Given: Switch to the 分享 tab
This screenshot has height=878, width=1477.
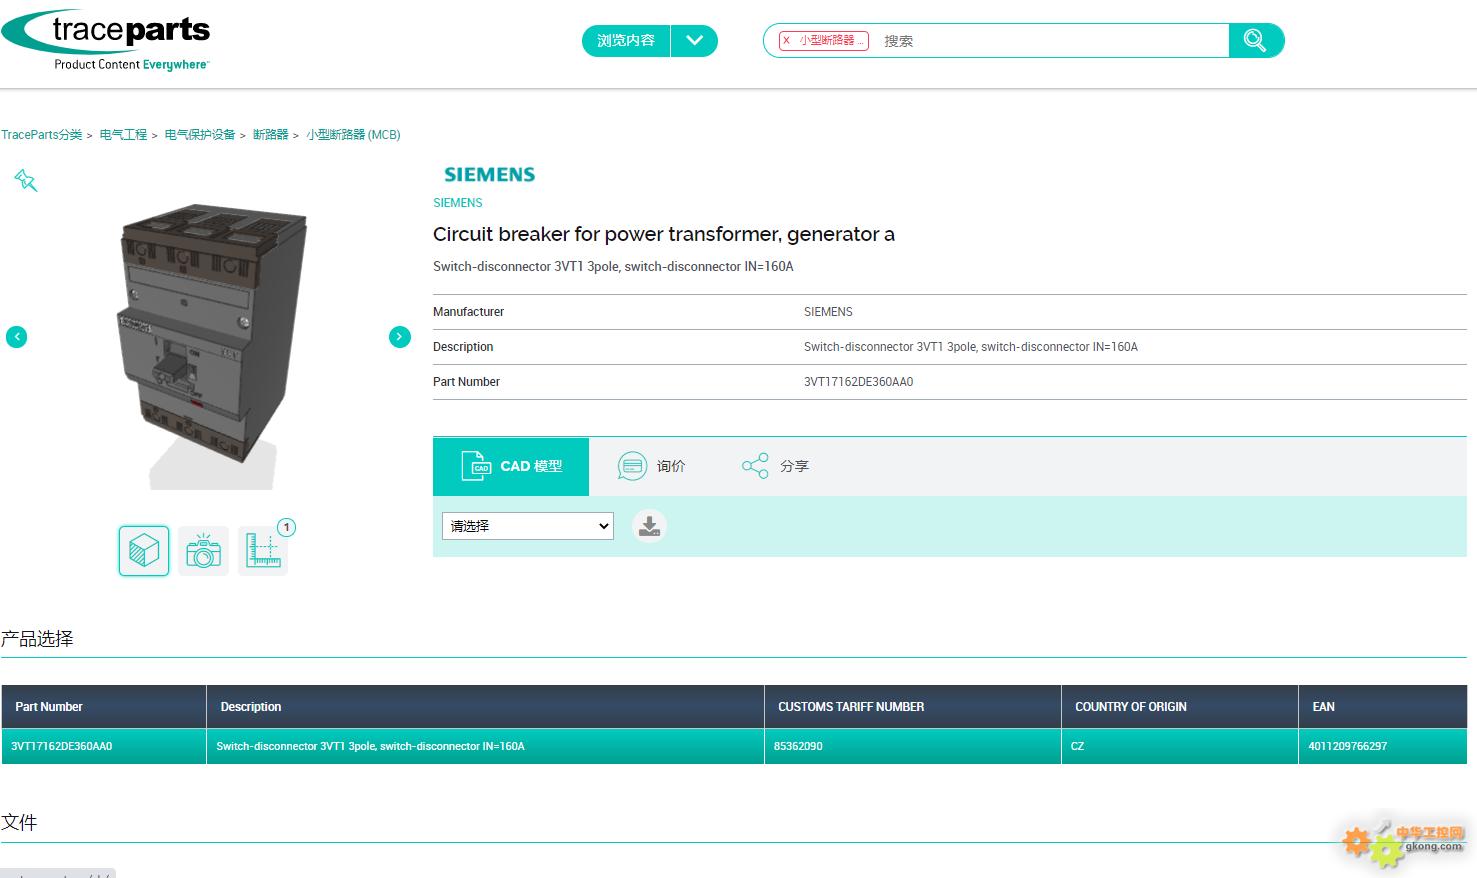Looking at the screenshot, I should [x=775, y=466].
